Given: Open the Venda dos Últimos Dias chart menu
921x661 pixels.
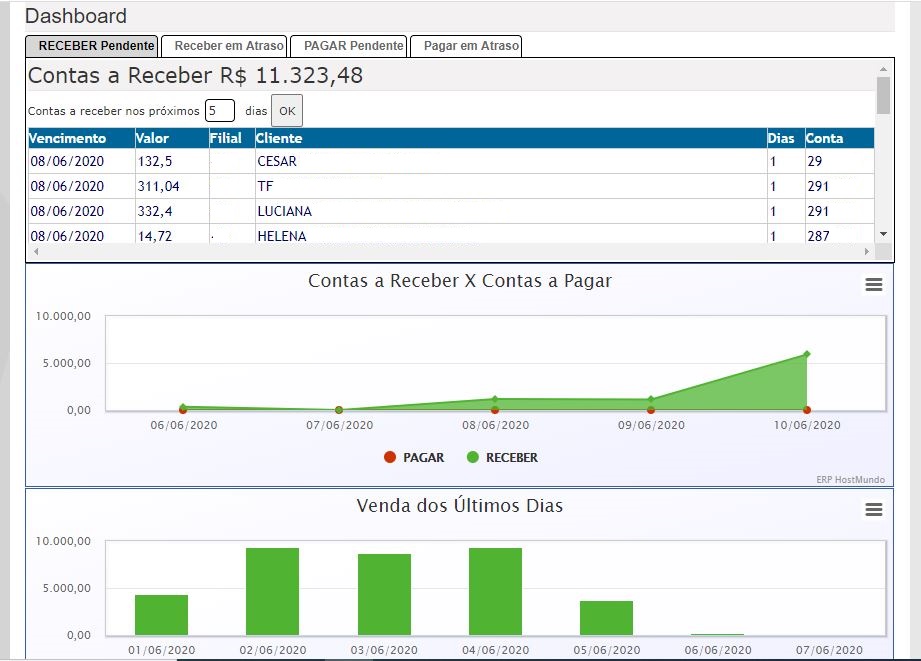Looking at the screenshot, I should (x=873, y=509).
